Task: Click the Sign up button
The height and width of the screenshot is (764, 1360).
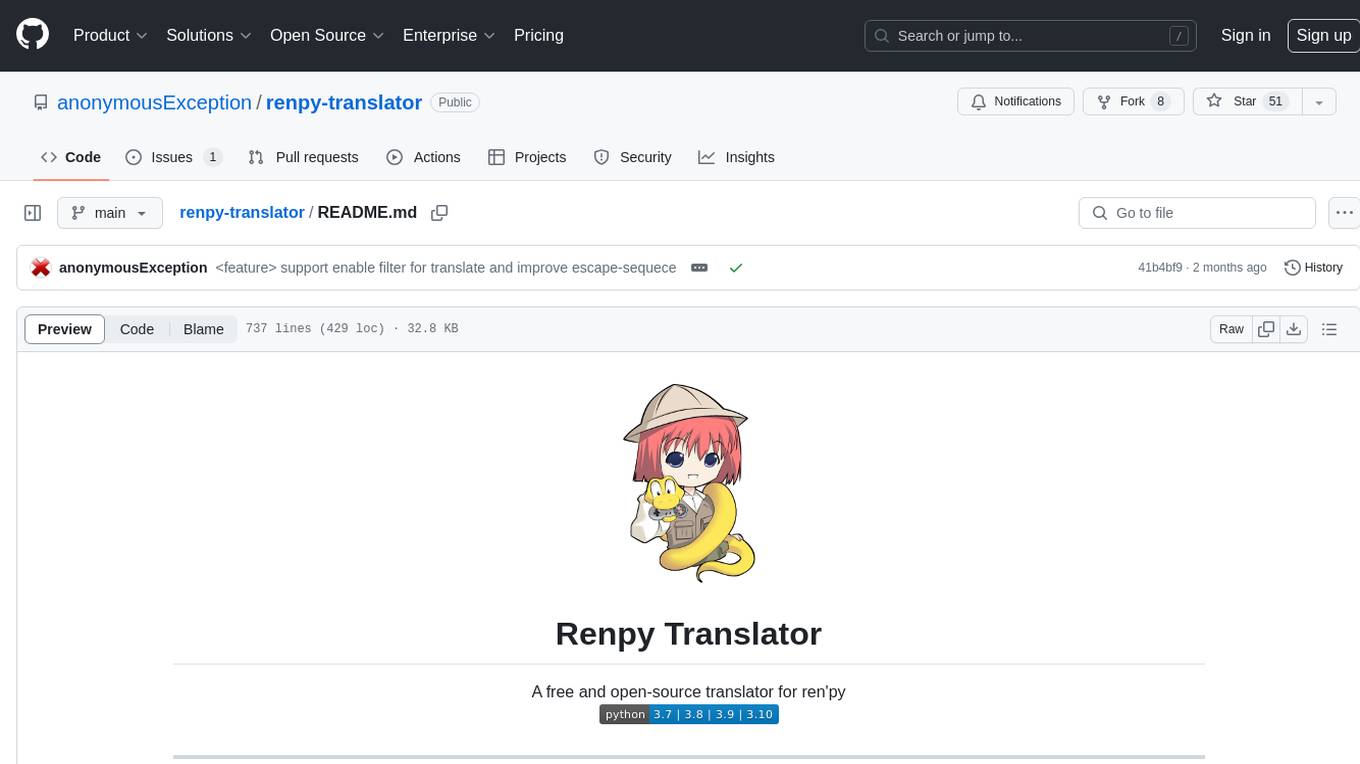Action: 1323,35
